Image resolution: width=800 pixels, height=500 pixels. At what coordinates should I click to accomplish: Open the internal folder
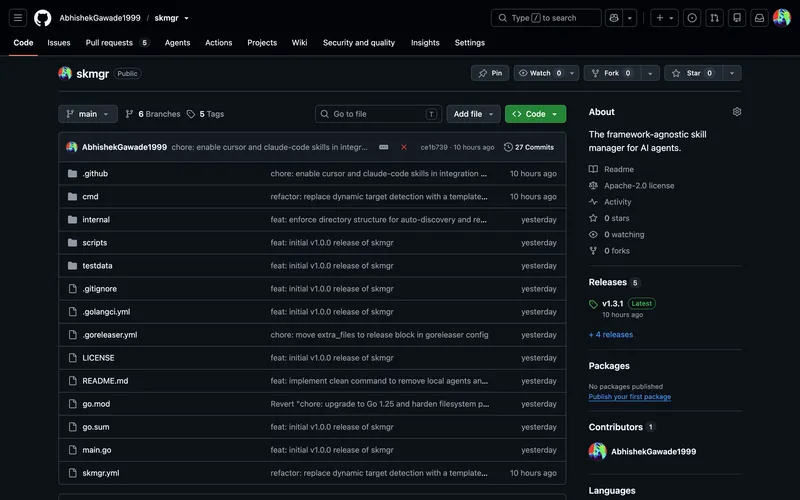[96, 219]
